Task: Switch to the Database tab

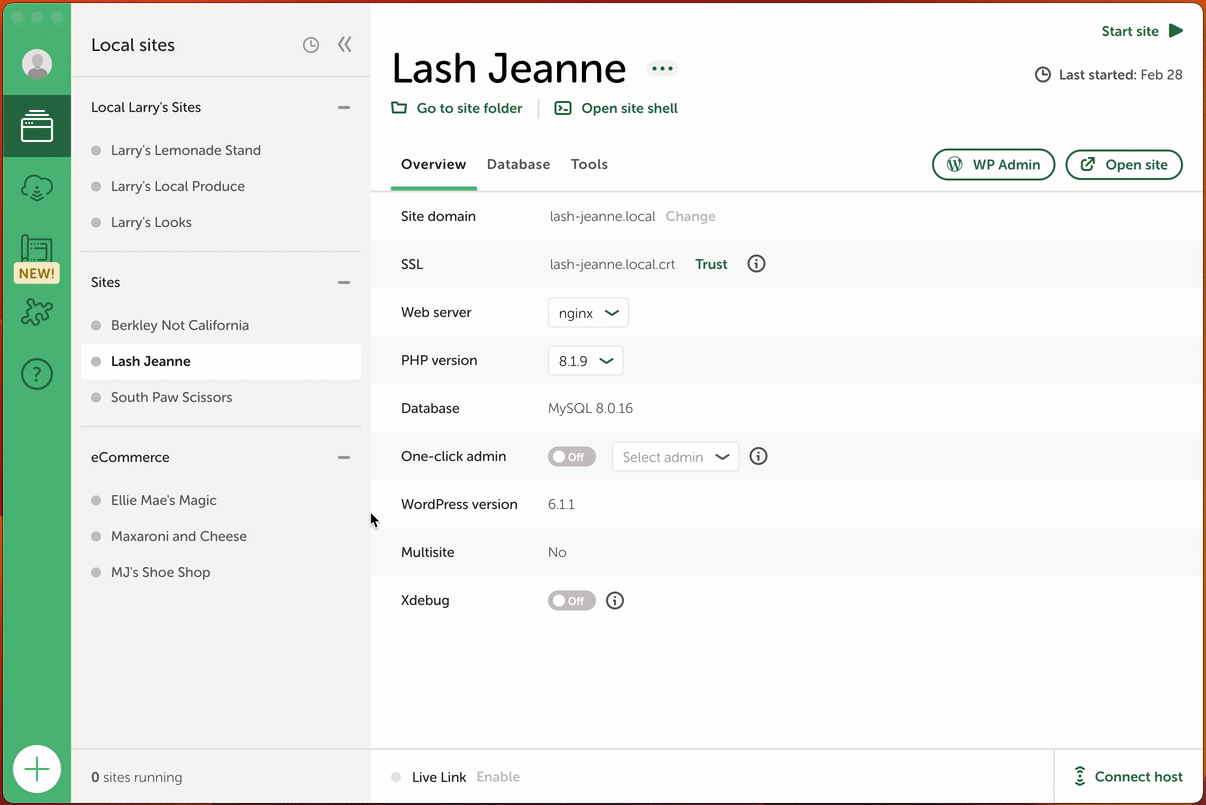Action: click(518, 164)
